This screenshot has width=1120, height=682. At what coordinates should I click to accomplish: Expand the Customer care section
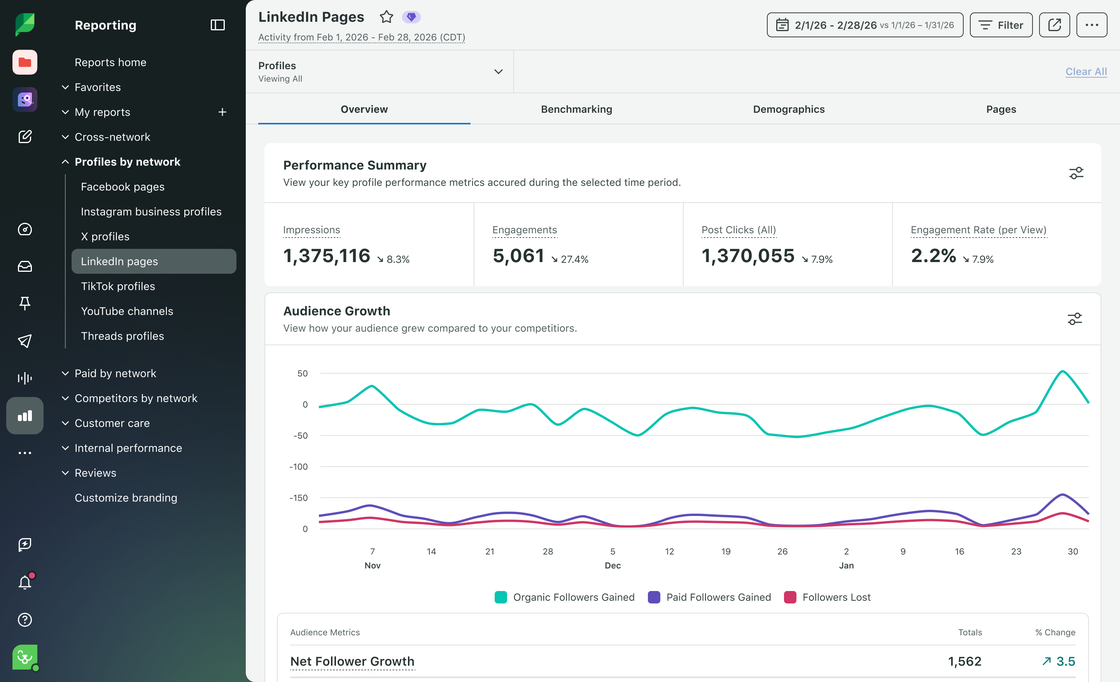point(106,423)
